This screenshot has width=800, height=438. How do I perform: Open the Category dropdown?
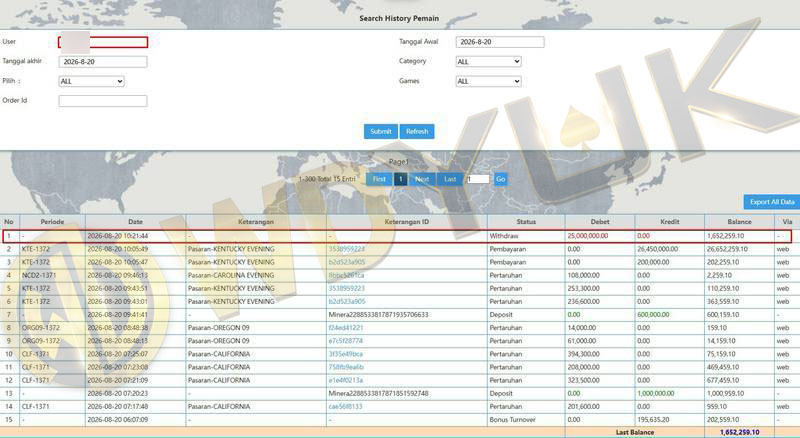click(488, 61)
